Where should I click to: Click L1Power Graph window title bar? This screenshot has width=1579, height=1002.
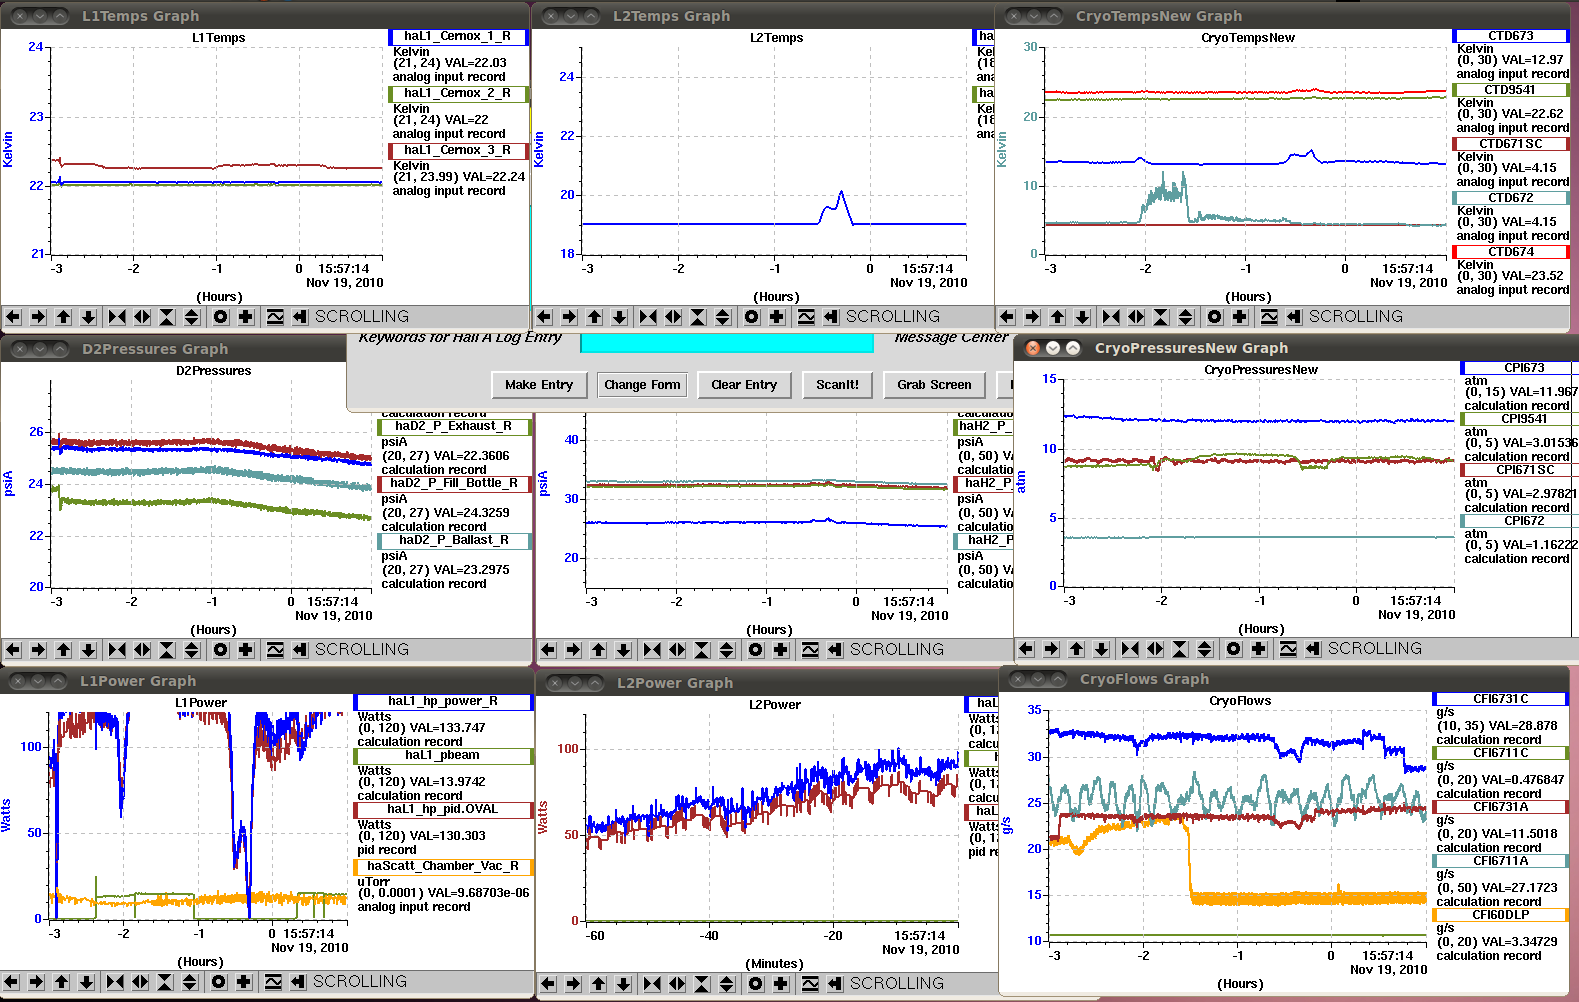tap(266, 681)
